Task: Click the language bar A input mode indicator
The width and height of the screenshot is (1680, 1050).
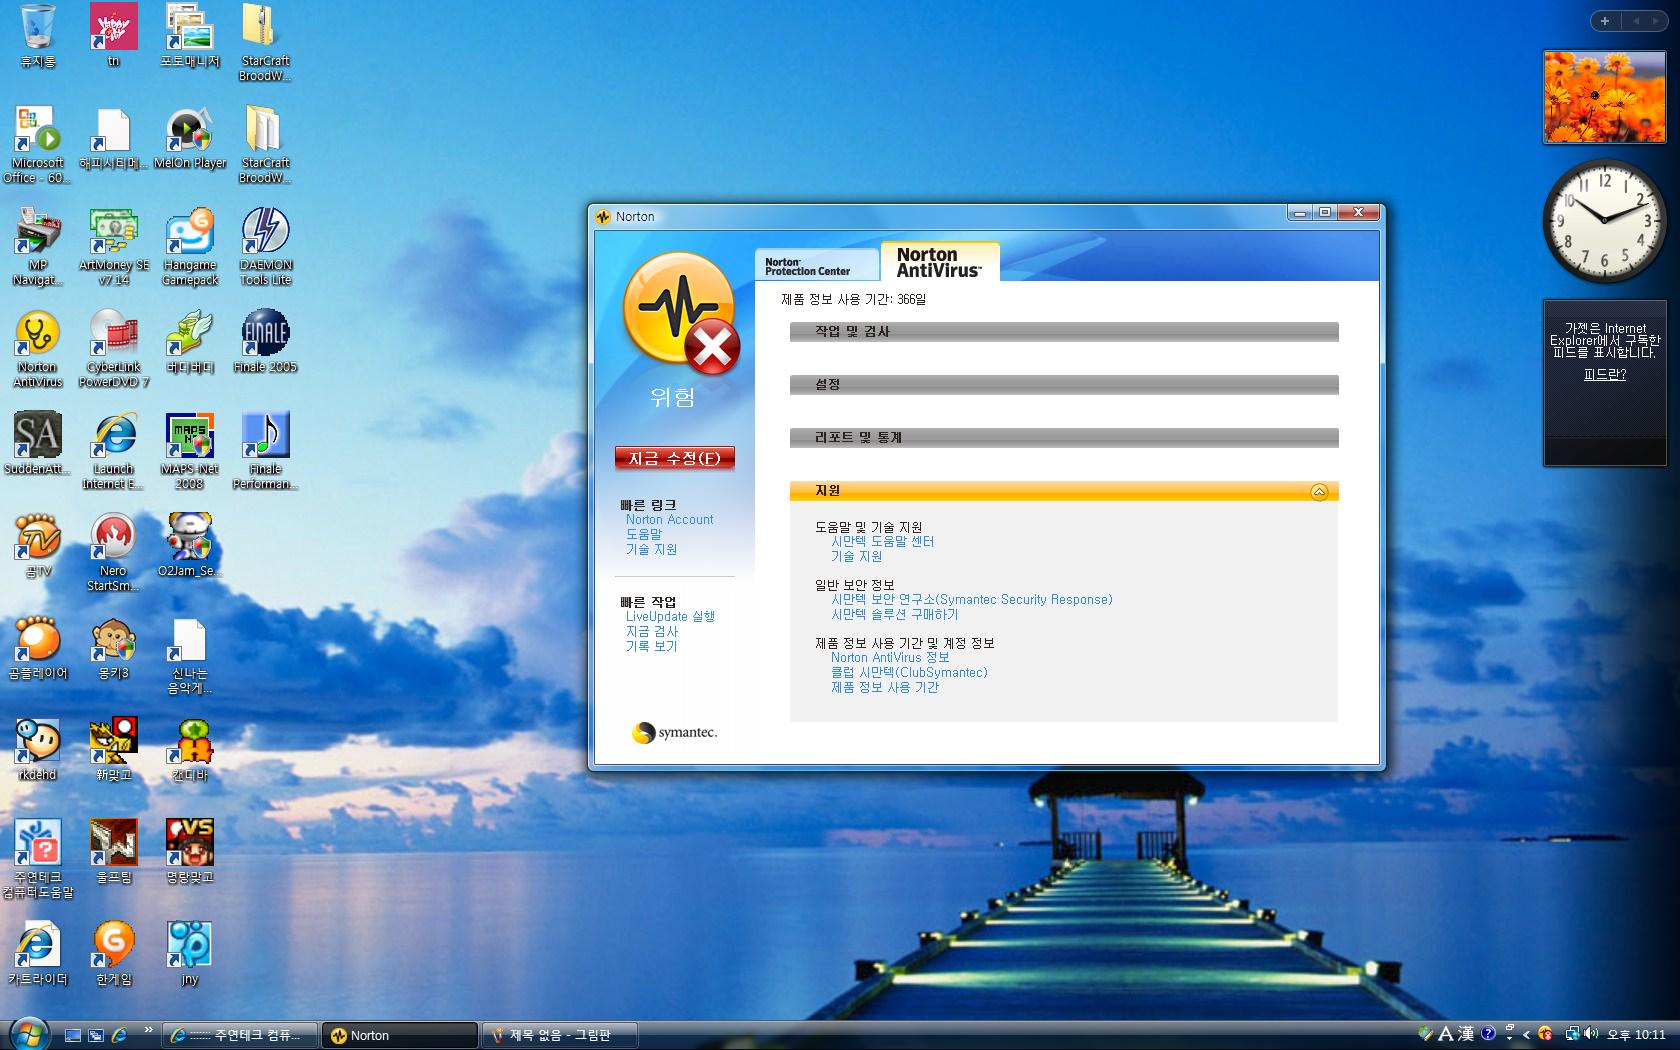Action: pyautogui.click(x=1446, y=1034)
